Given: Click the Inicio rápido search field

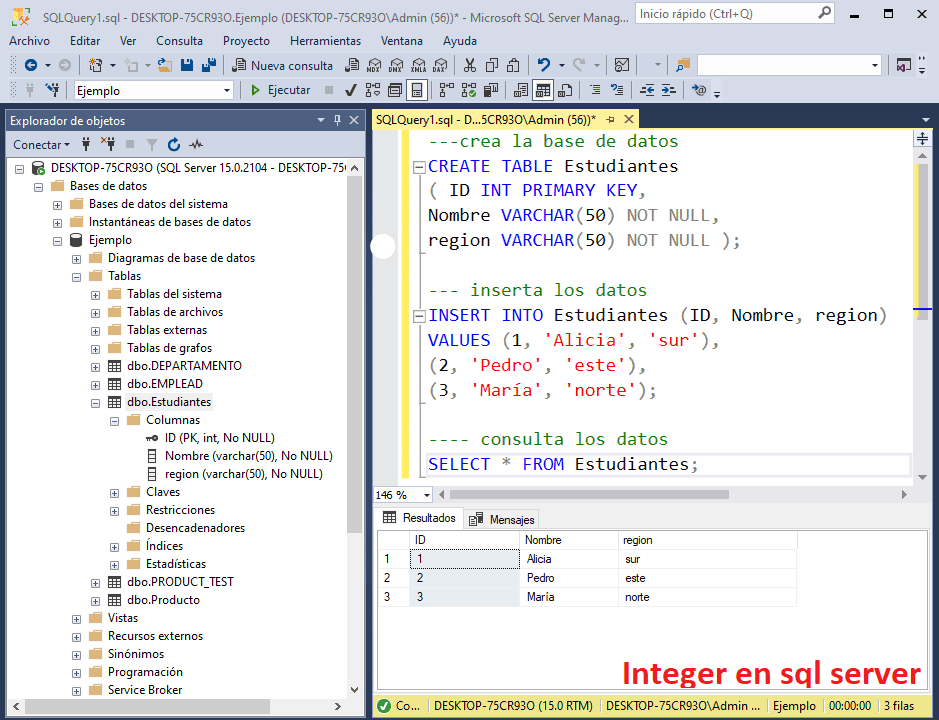Looking at the screenshot, I should point(734,13).
